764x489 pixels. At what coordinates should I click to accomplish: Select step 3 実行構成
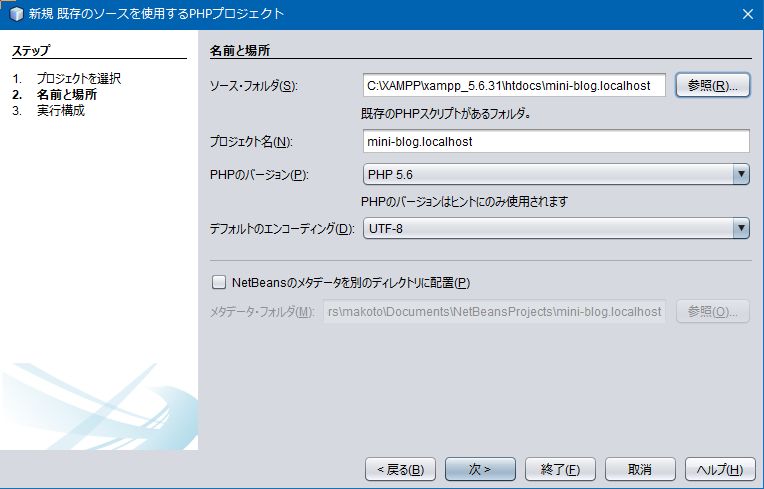[60, 111]
